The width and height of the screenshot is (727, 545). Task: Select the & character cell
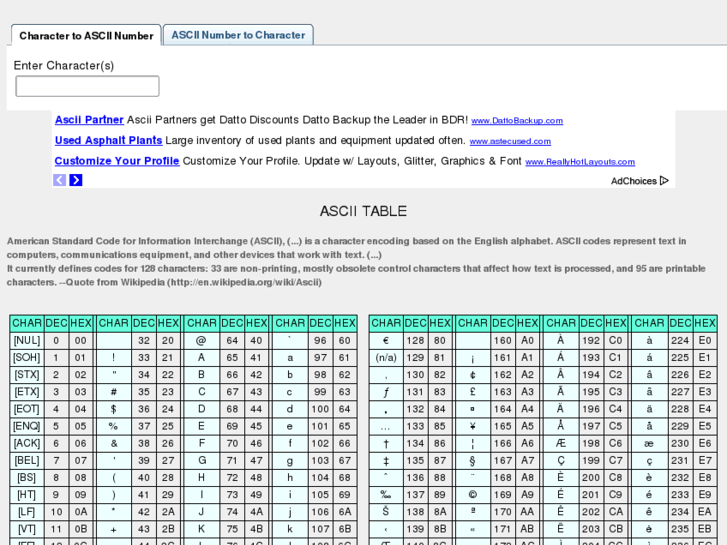pyautogui.click(x=114, y=443)
